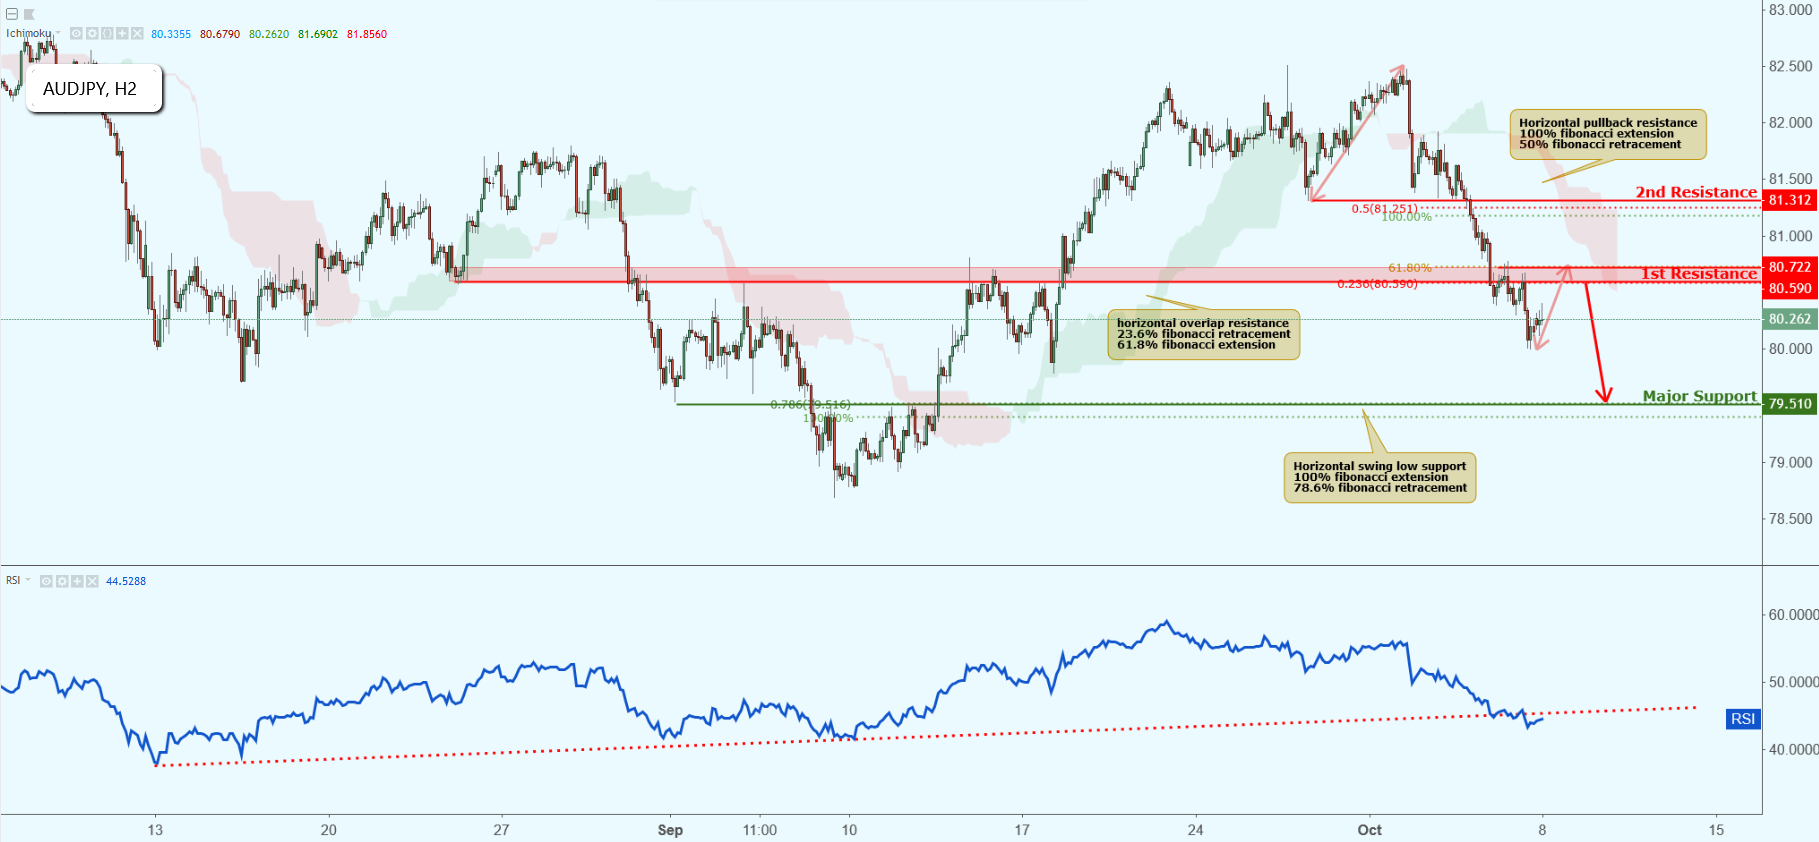Click the 0.236(80.590) fibonacci label
Viewport: 1819px width, 842px height.
click(1377, 284)
